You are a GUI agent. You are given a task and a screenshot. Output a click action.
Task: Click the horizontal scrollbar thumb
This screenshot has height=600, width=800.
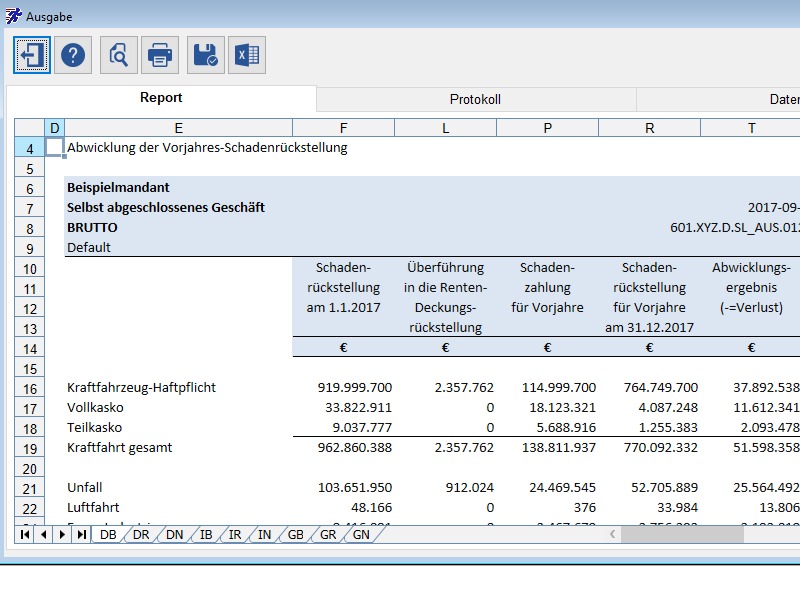point(682,535)
